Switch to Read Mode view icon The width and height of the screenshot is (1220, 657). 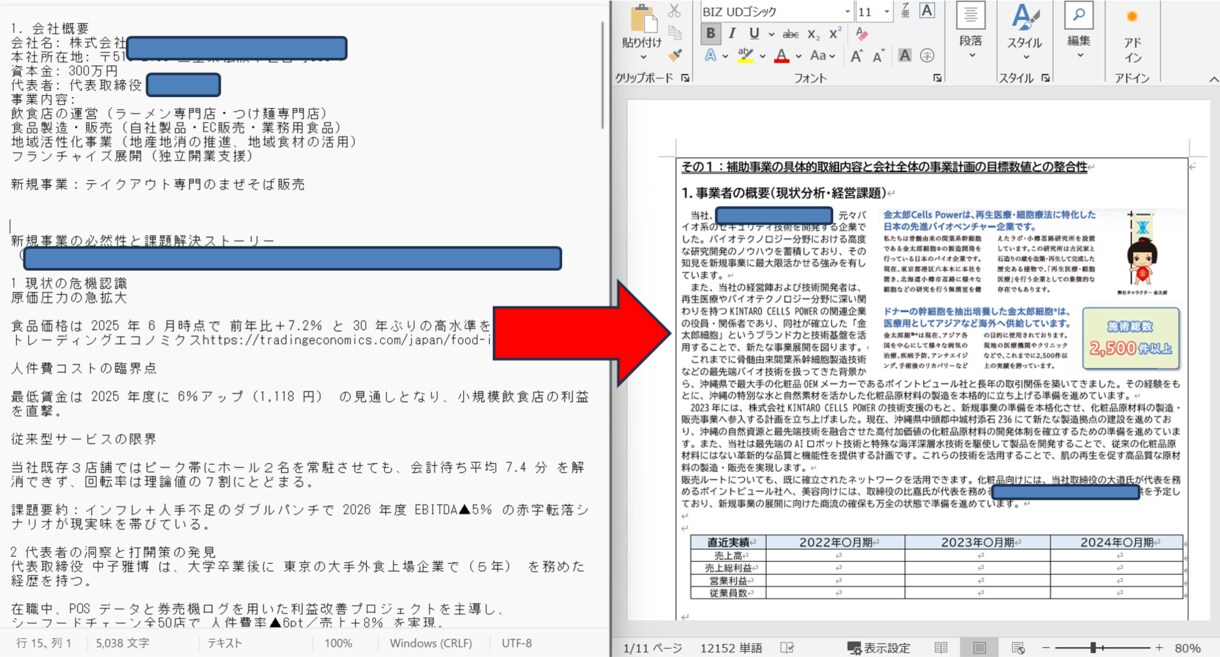point(941,648)
